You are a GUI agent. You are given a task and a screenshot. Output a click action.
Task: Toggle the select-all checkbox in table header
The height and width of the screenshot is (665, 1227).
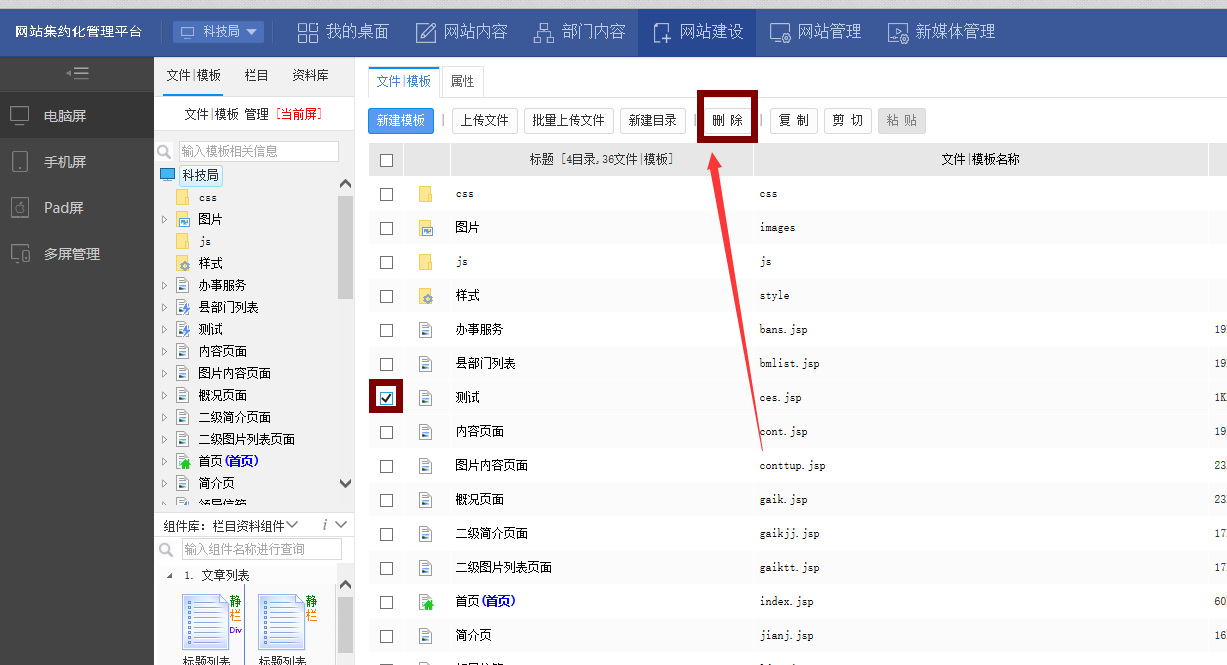(x=386, y=160)
